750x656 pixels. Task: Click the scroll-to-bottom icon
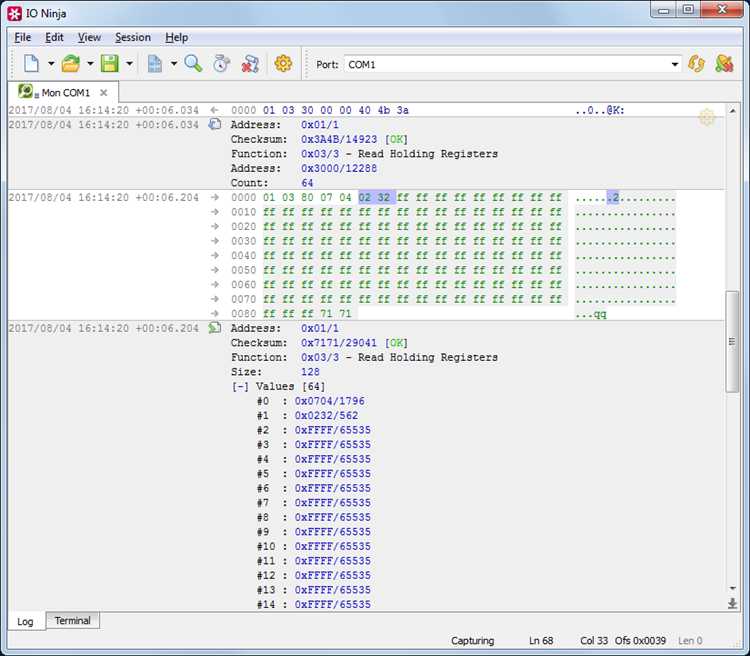732,603
